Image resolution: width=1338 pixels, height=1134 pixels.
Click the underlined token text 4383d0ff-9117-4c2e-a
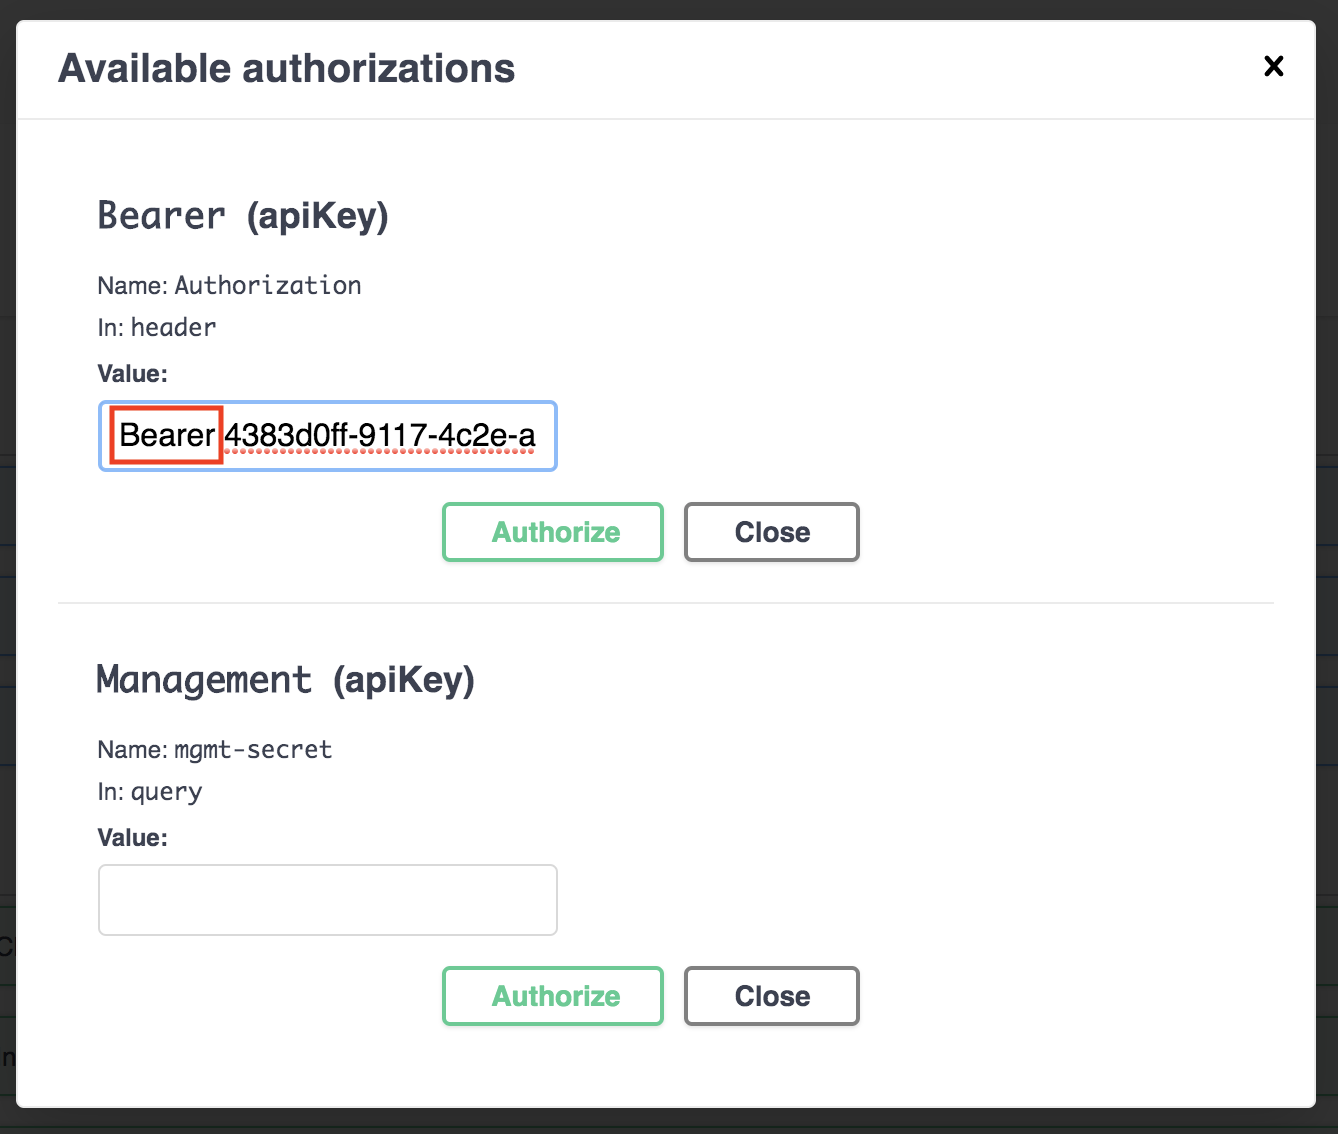coord(378,436)
